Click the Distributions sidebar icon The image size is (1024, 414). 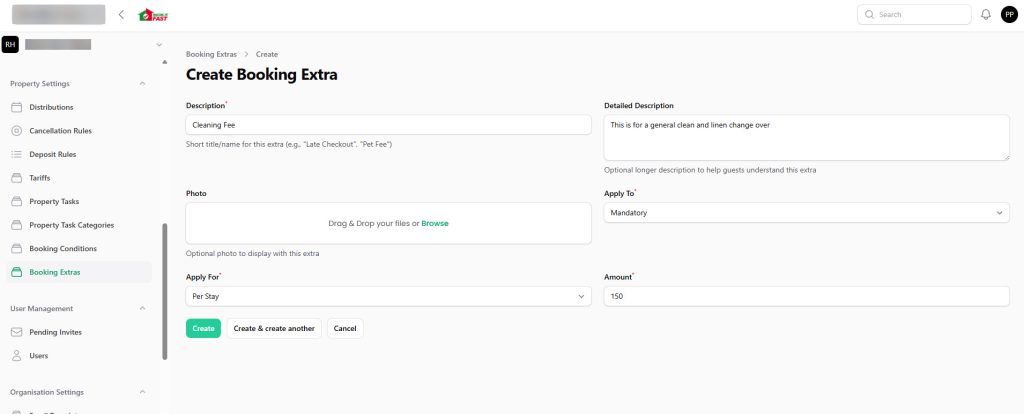[16, 107]
